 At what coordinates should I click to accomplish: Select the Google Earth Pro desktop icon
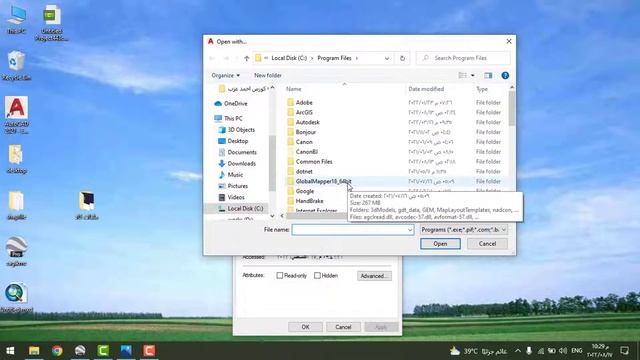(16, 251)
